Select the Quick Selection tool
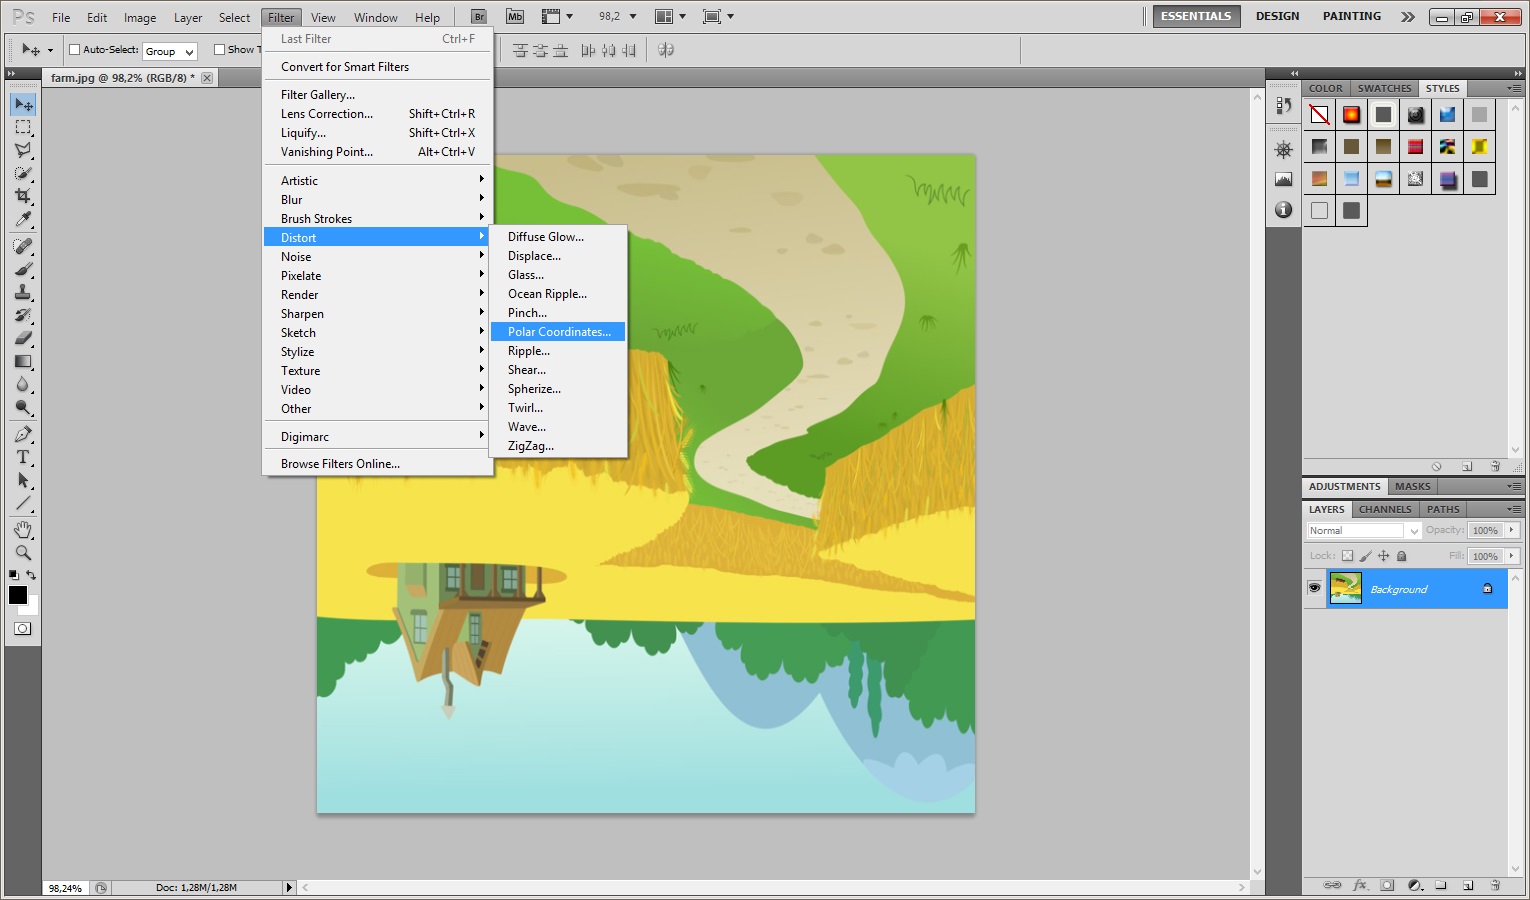Screen dimensions: 1530x900 click(23, 173)
